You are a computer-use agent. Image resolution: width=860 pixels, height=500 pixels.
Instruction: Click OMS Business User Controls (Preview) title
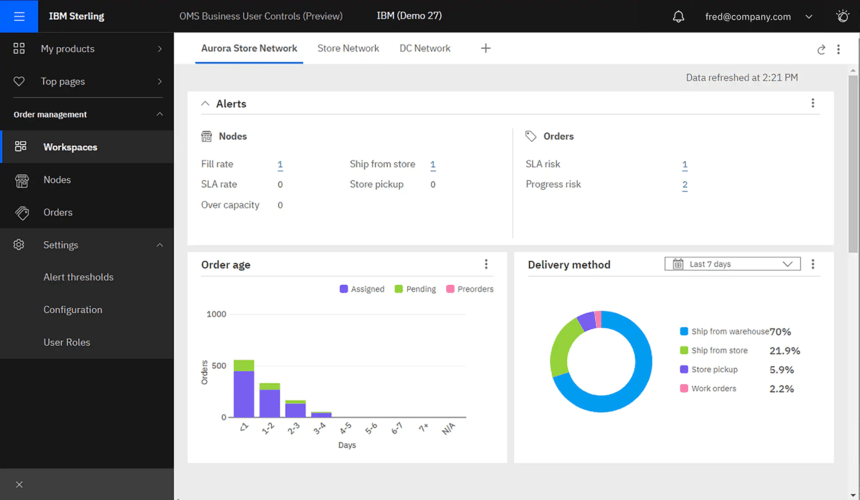pyautogui.click(x=261, y=16)
